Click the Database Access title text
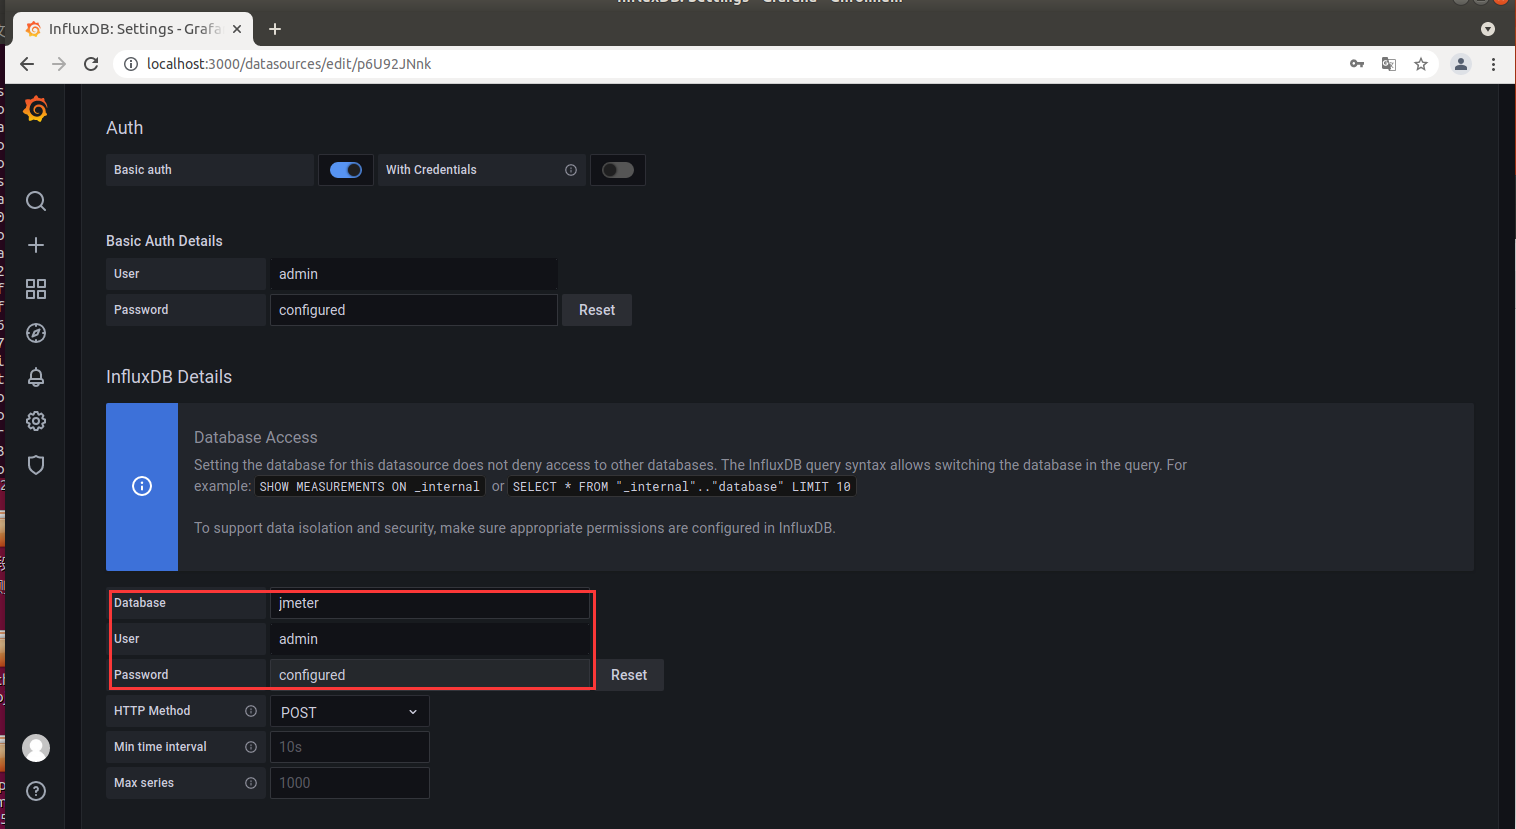Image resolution: width=1516 pixels, height=829 pixels. 256,437
